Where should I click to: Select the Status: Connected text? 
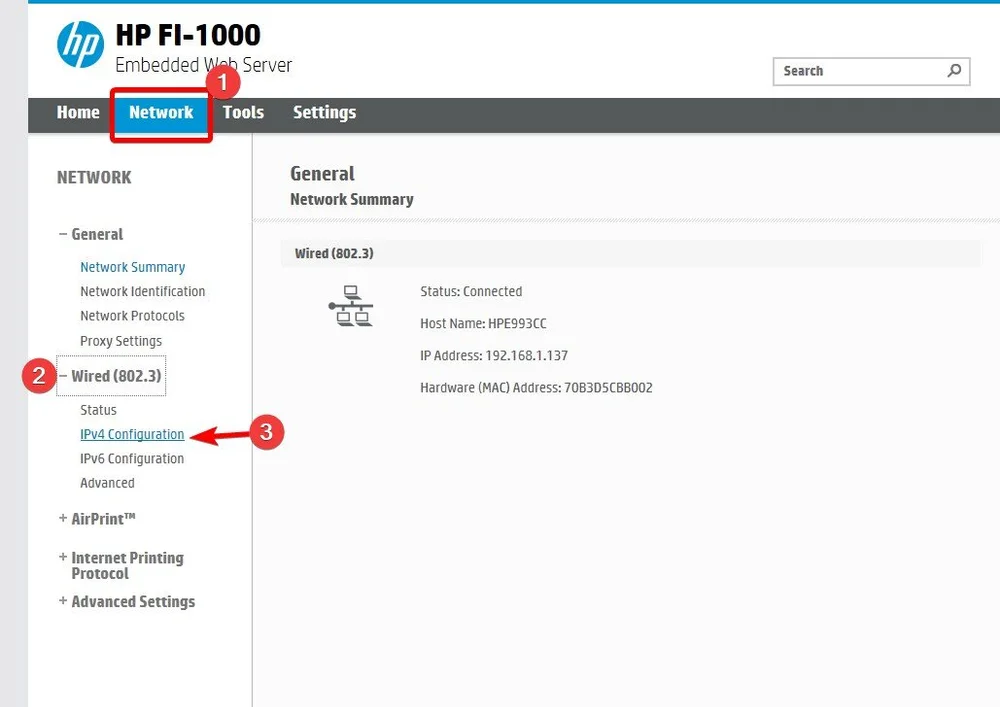point(471,291)
